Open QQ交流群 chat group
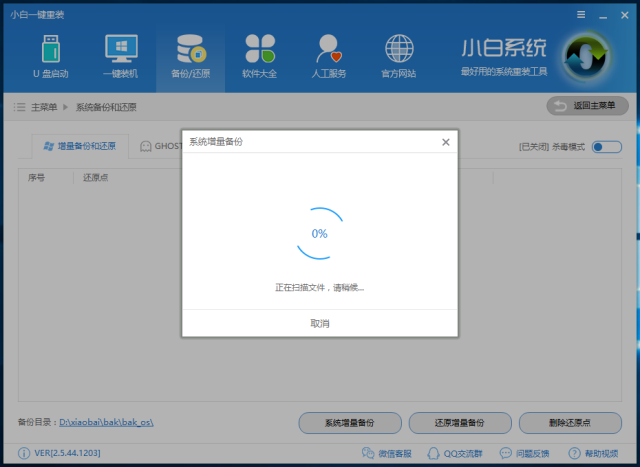The image size is (640, 467). pyautogui.click(x=455, y=453)
